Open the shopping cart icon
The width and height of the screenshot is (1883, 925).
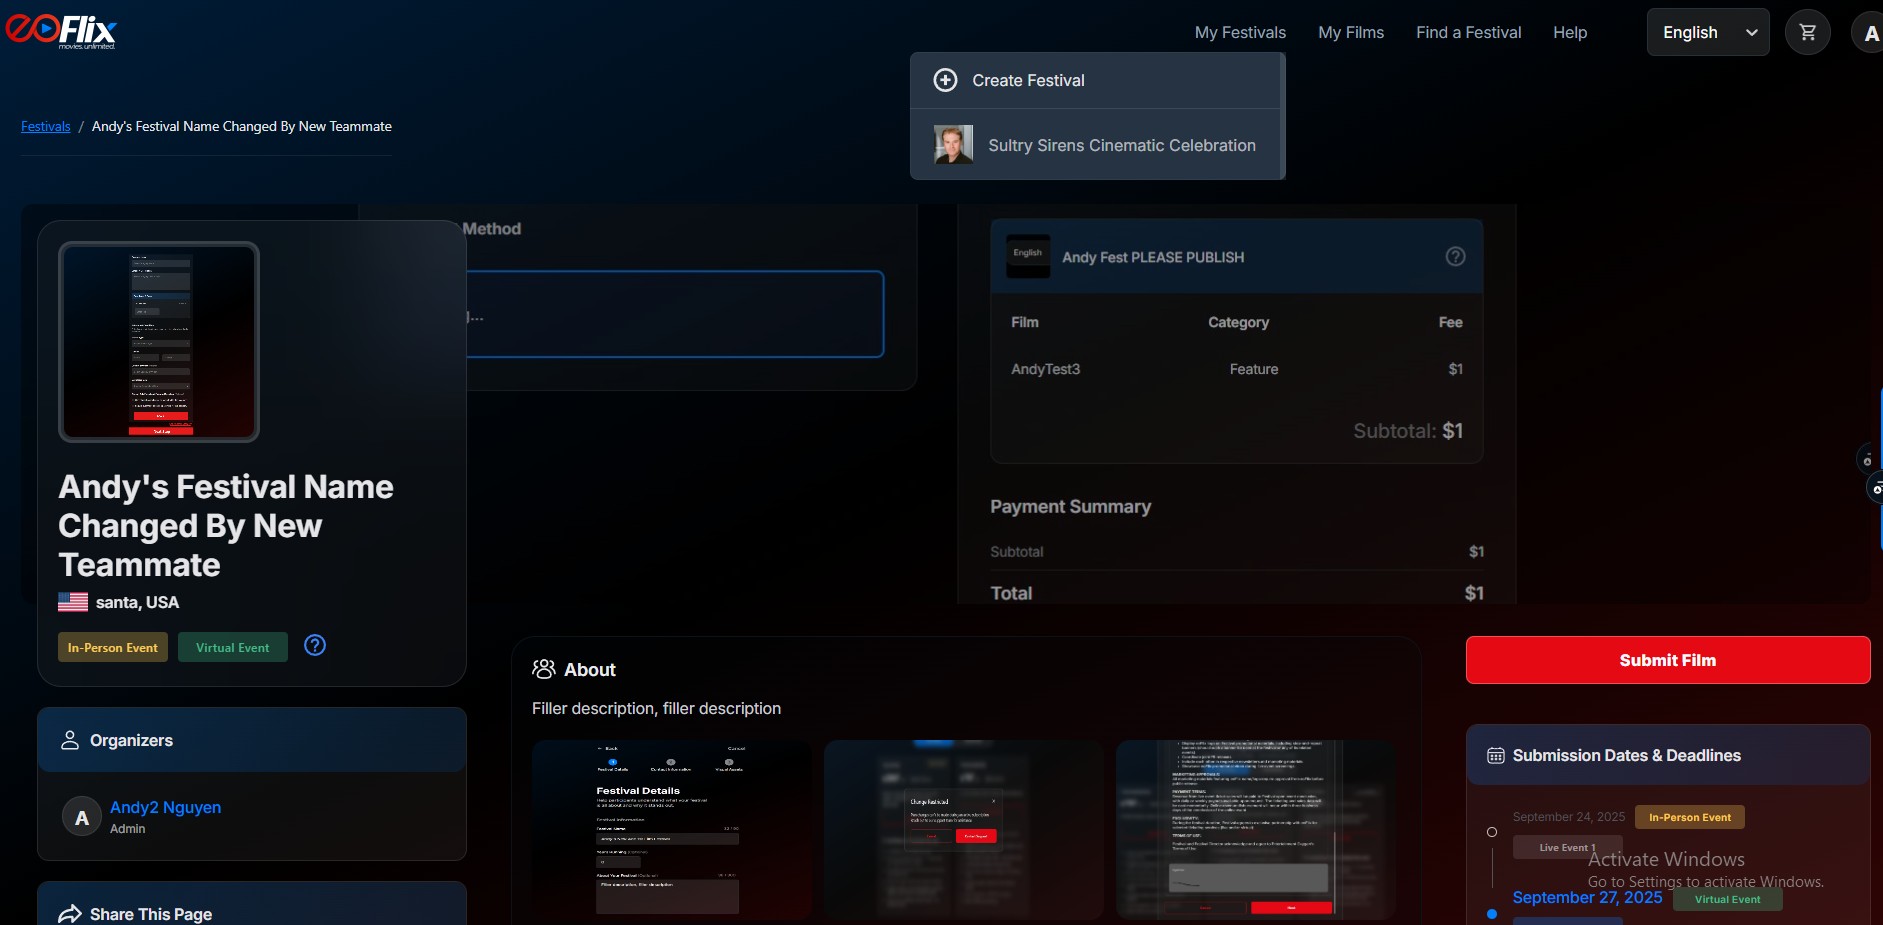pyautogui.click(x=1807, y=32)
